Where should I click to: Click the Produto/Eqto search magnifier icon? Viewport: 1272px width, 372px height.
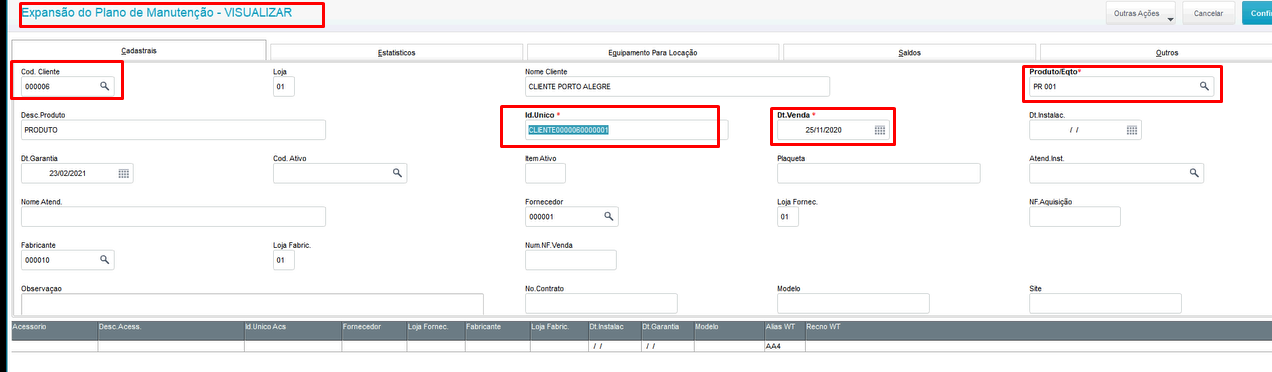tap(1204, 87)
